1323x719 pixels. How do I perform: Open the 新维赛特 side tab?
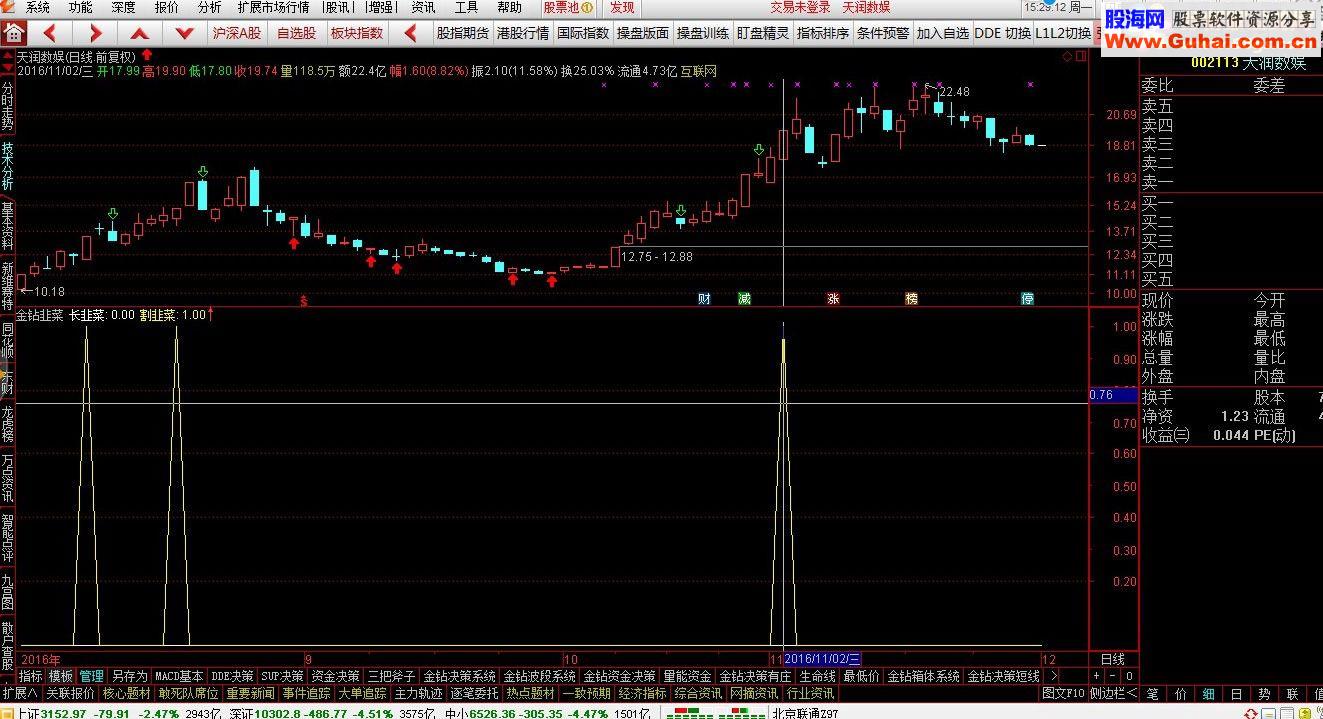point(8,285)
